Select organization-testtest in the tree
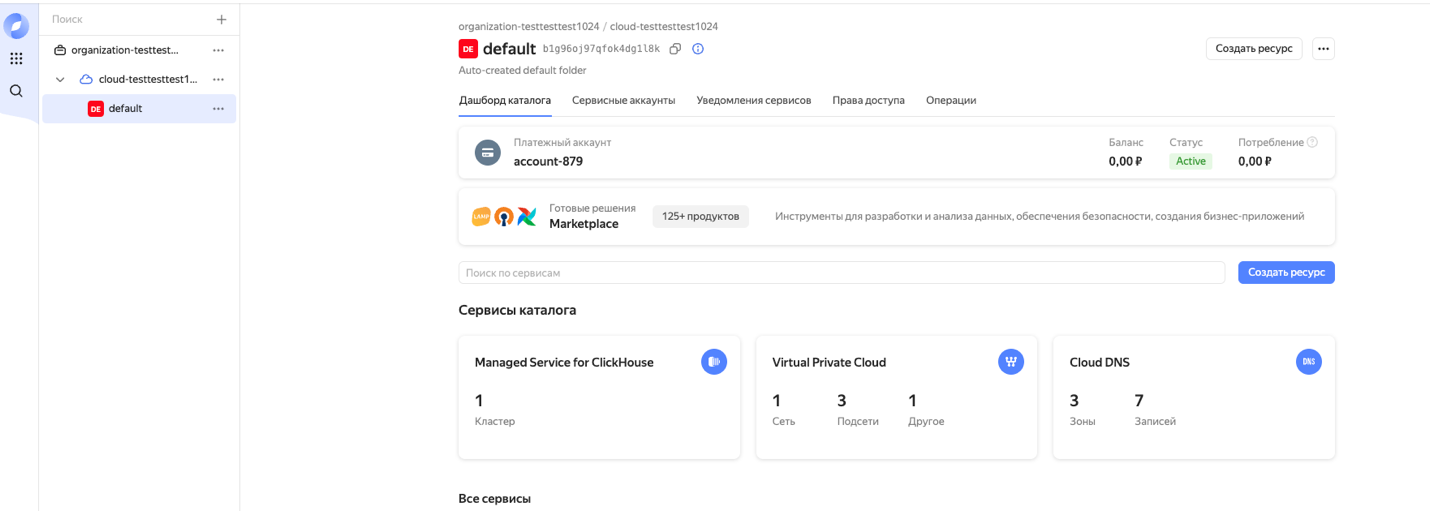This screenshot has height=511, width=1430. click(x=125, y=50)
